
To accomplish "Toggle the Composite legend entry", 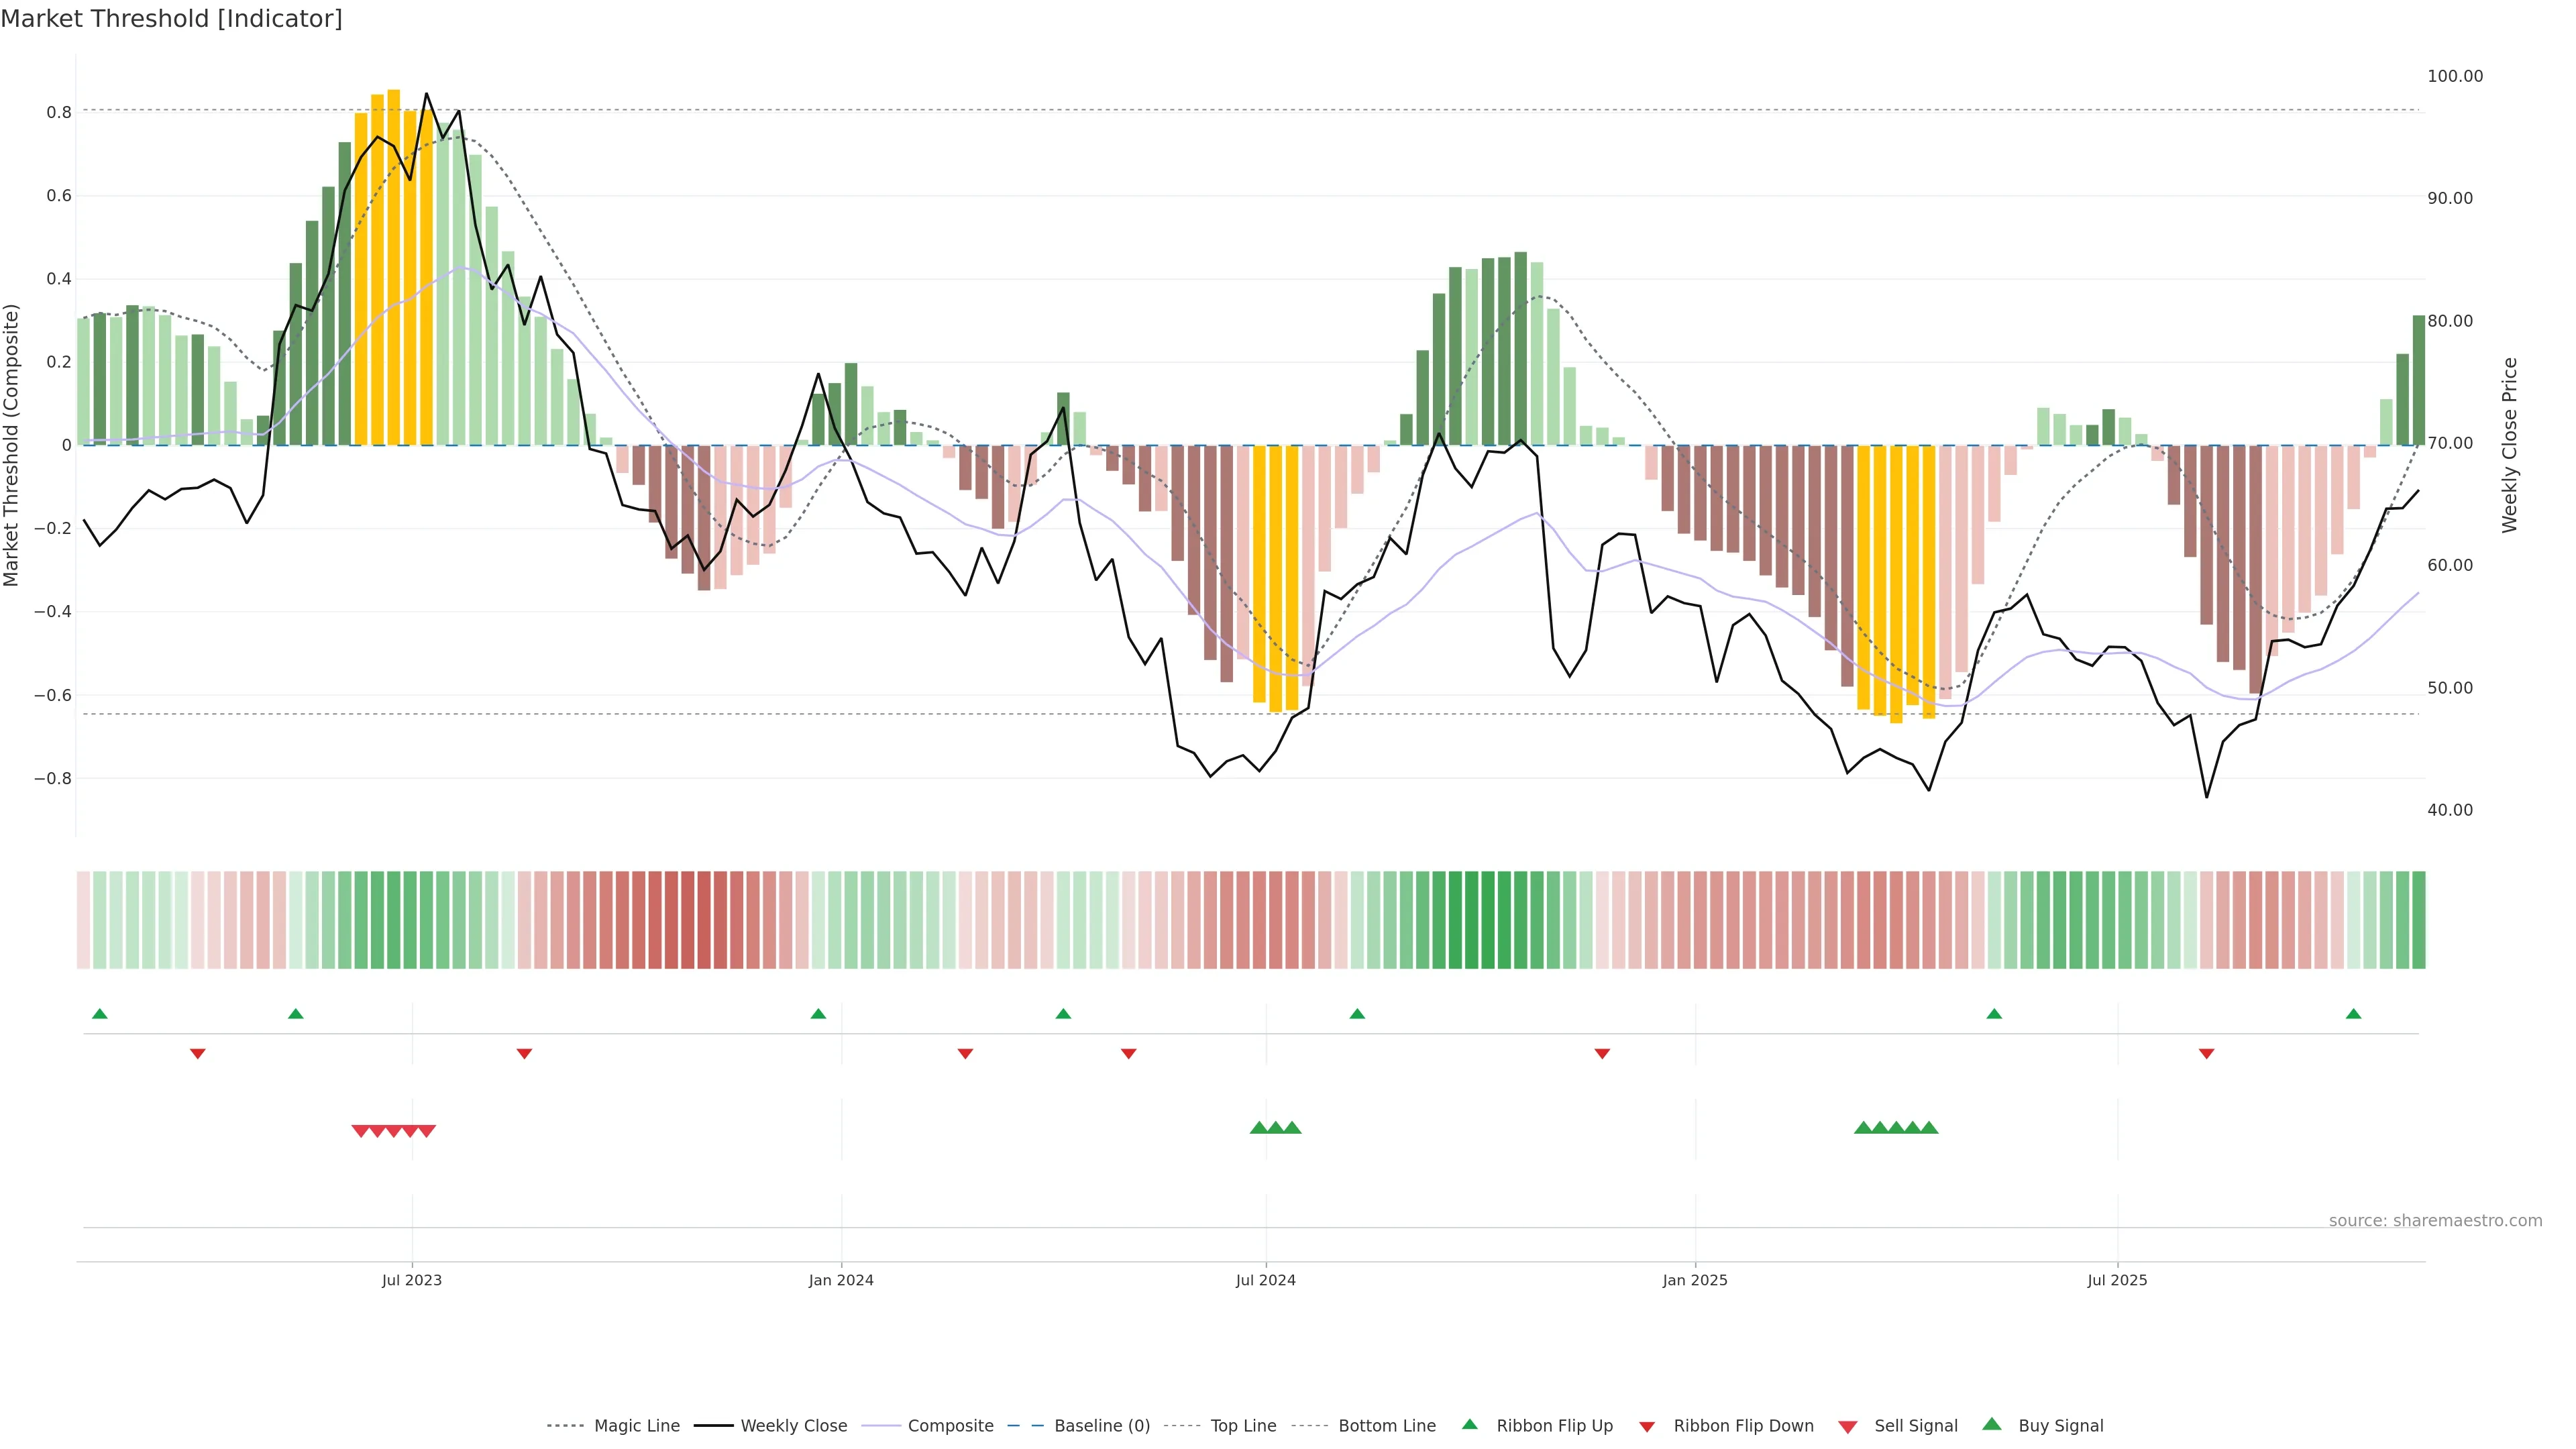I will pyautogui.click(x=950, y=1426).
